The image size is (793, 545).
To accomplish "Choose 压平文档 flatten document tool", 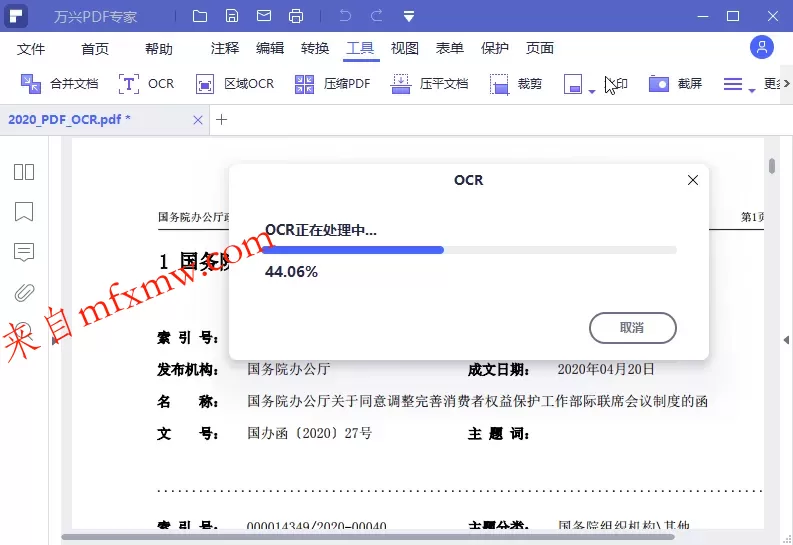I will pos(429,83).
